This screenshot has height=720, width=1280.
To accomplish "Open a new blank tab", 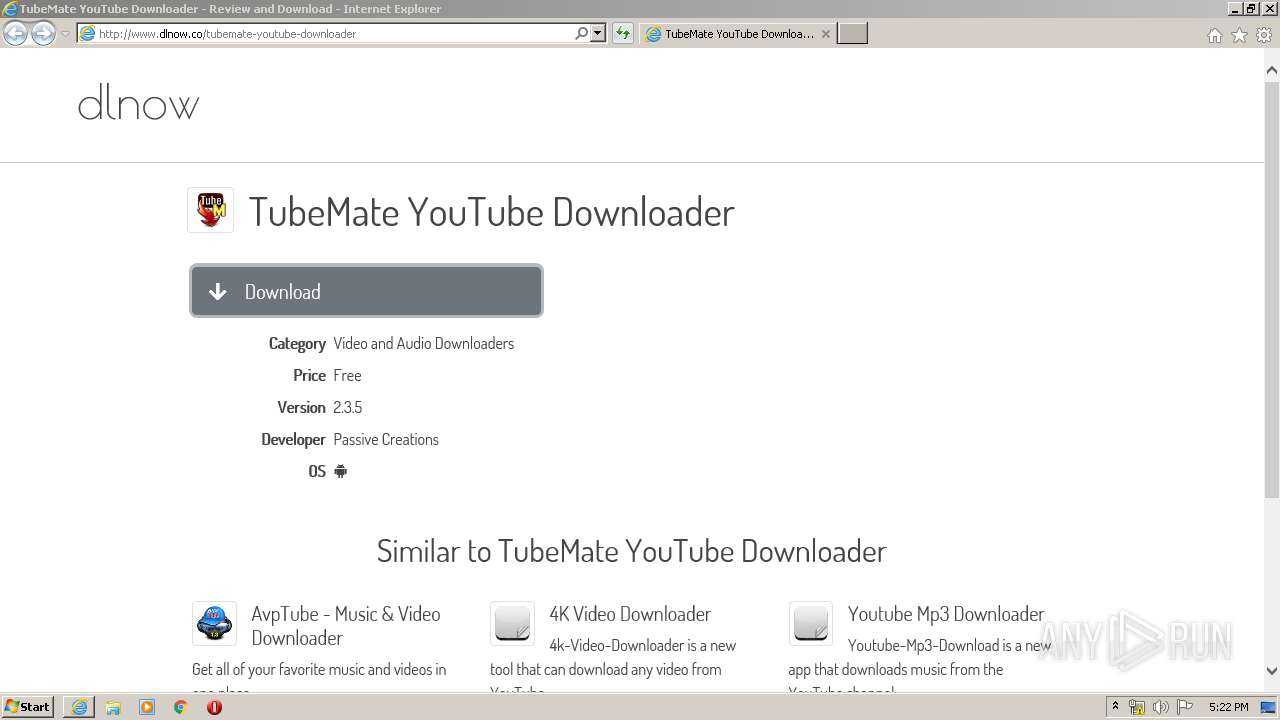I will click(852, 33).
